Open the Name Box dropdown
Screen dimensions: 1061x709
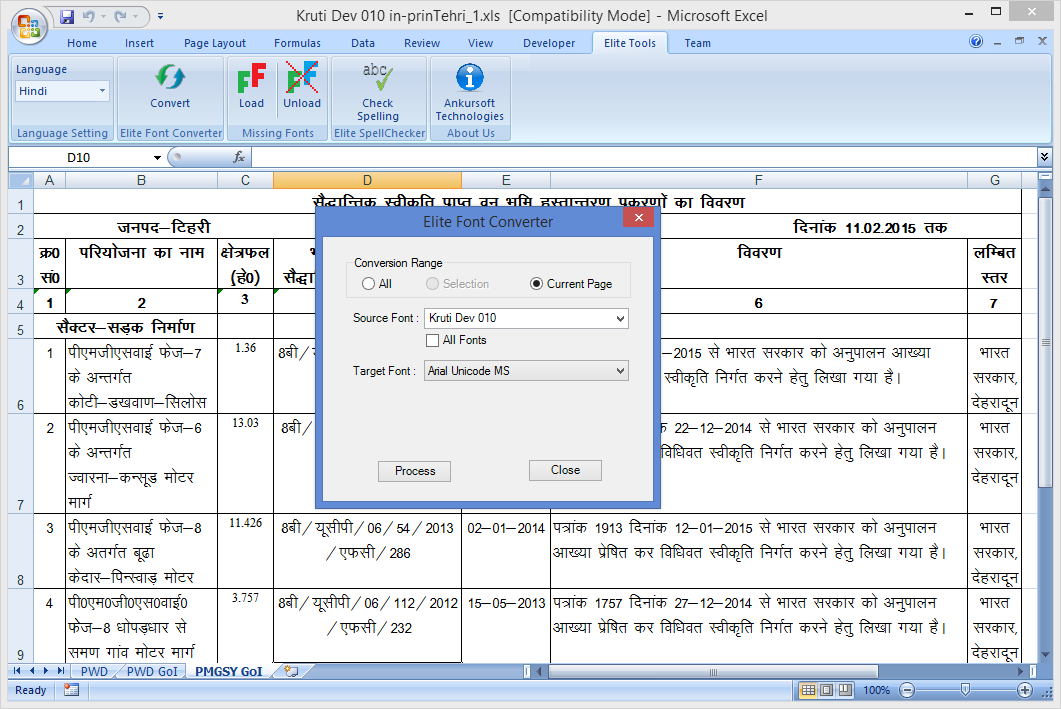click(158, 158)
